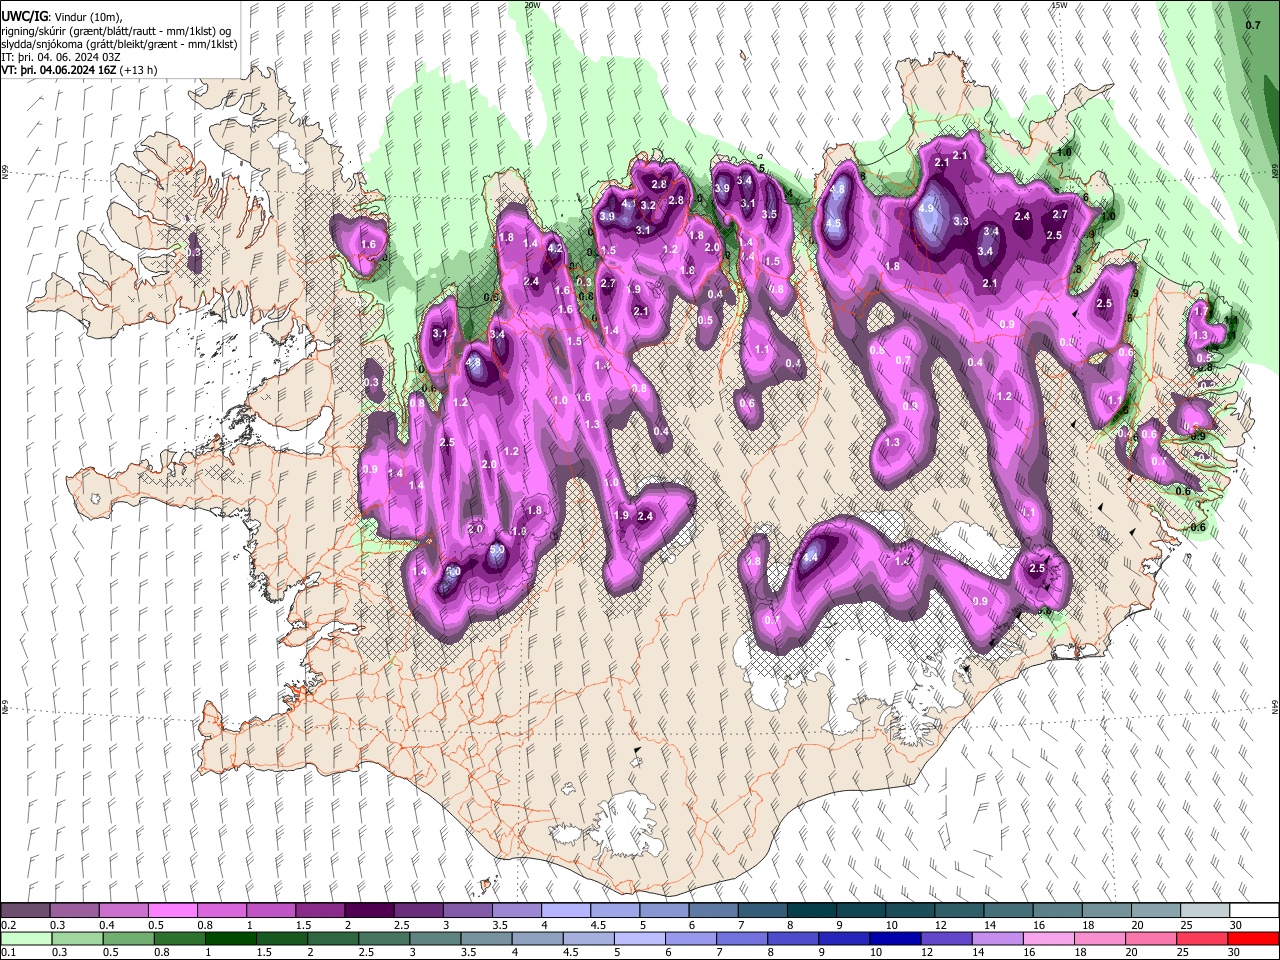The image size is (1280, 960).
Task: Click the 'UWC/IG' title in the header
Action: point(24,16)
